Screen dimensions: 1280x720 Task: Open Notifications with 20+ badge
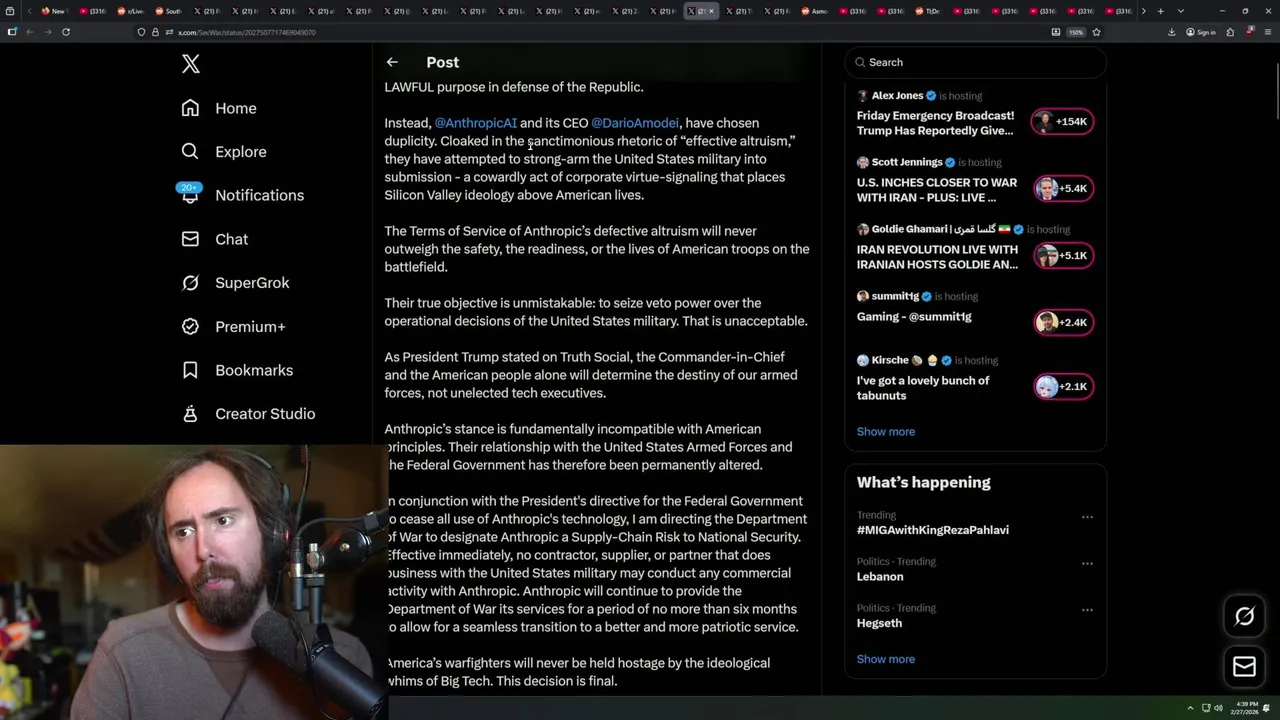coord(241,195)
